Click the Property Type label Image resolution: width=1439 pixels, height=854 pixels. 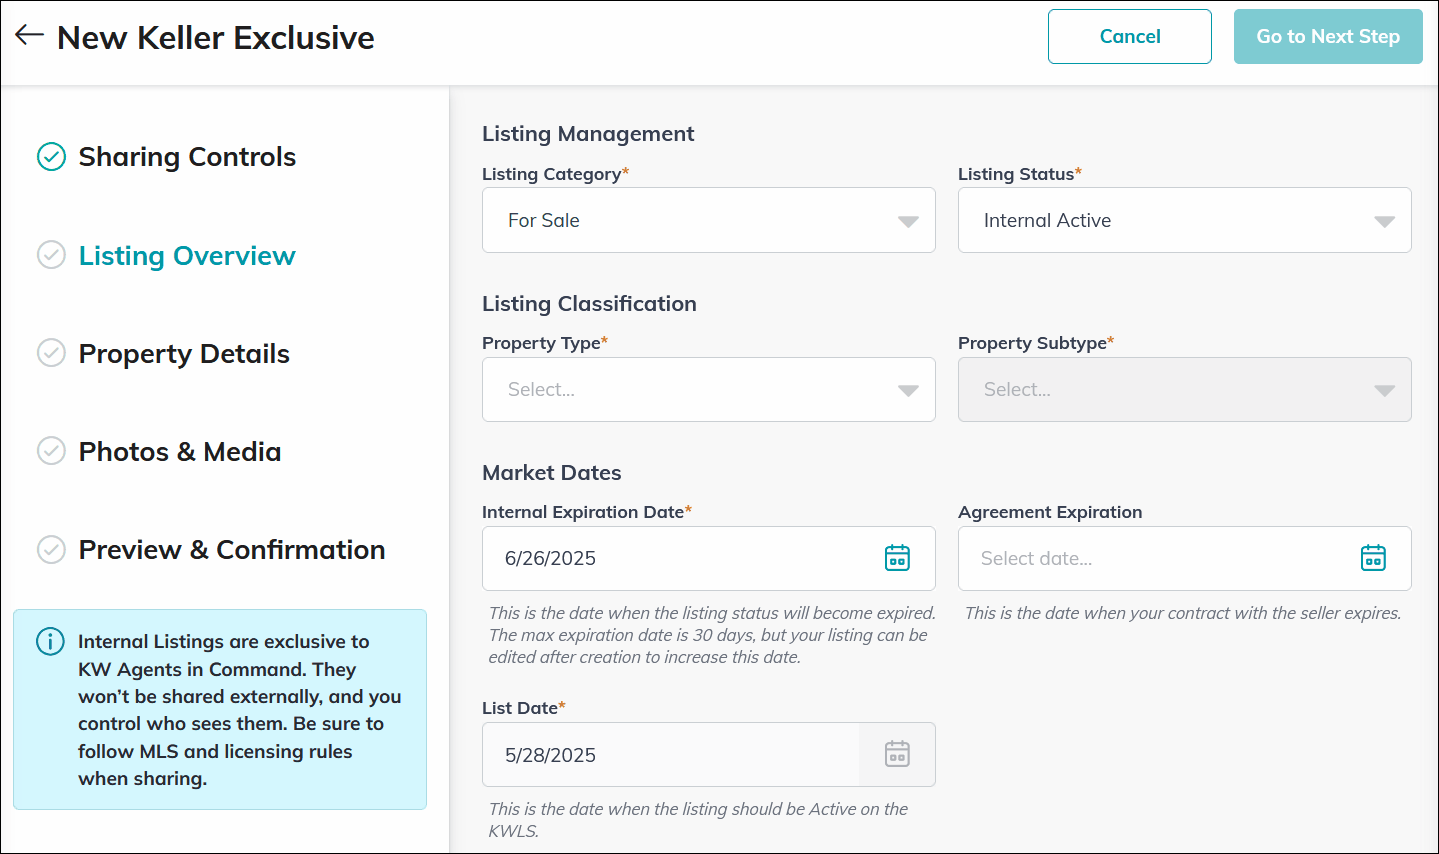click(545, 343)
